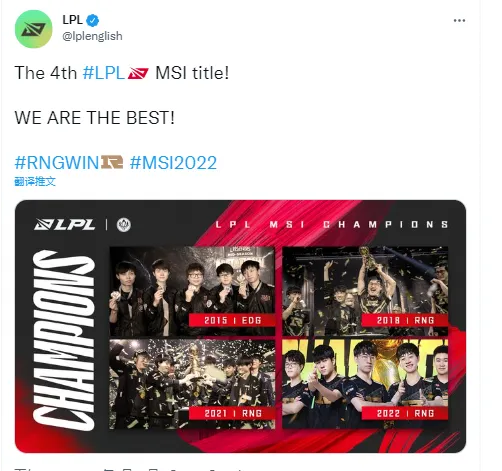The image size is (502, 471).
Task: Open the #LPL hashtag
Action: 104,73
